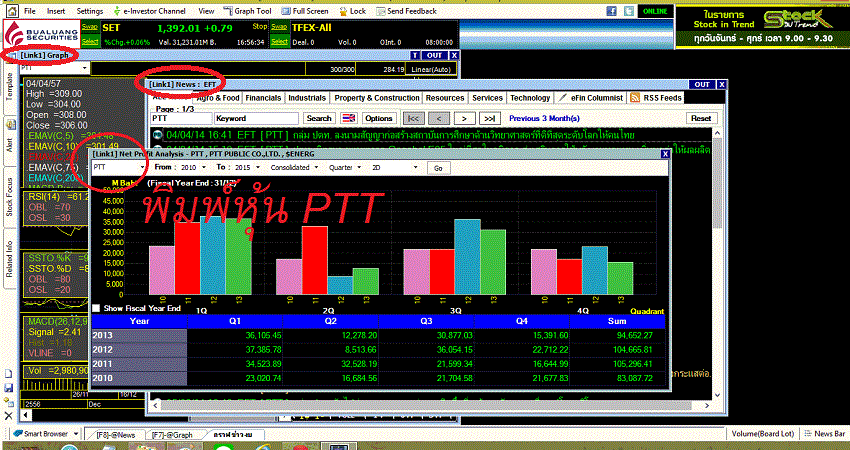Go to next news page with >
Image resolution: width=850 pixels, height=450 pixels.
click(x=465, y=118)
